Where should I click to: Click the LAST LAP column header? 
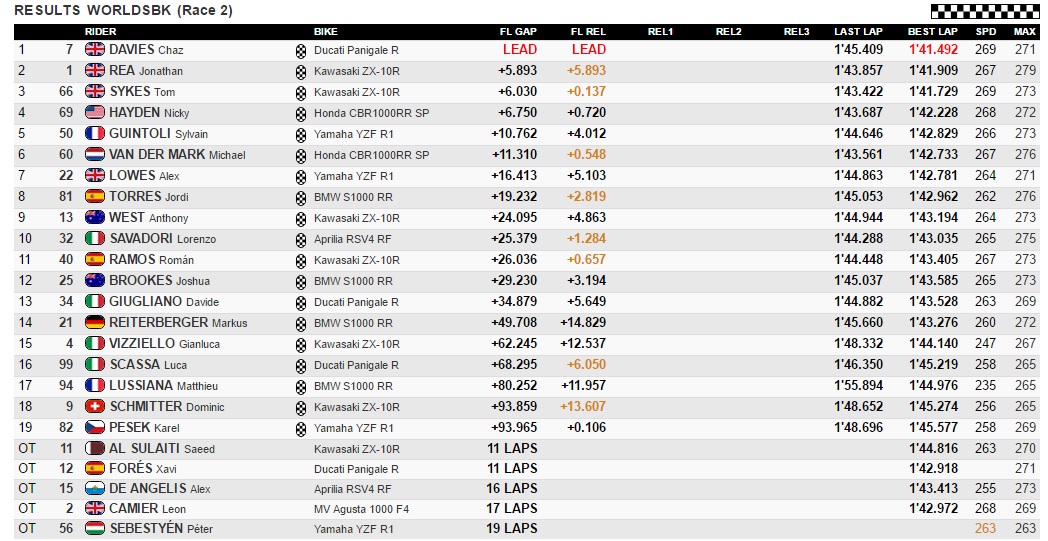(858, 32)
